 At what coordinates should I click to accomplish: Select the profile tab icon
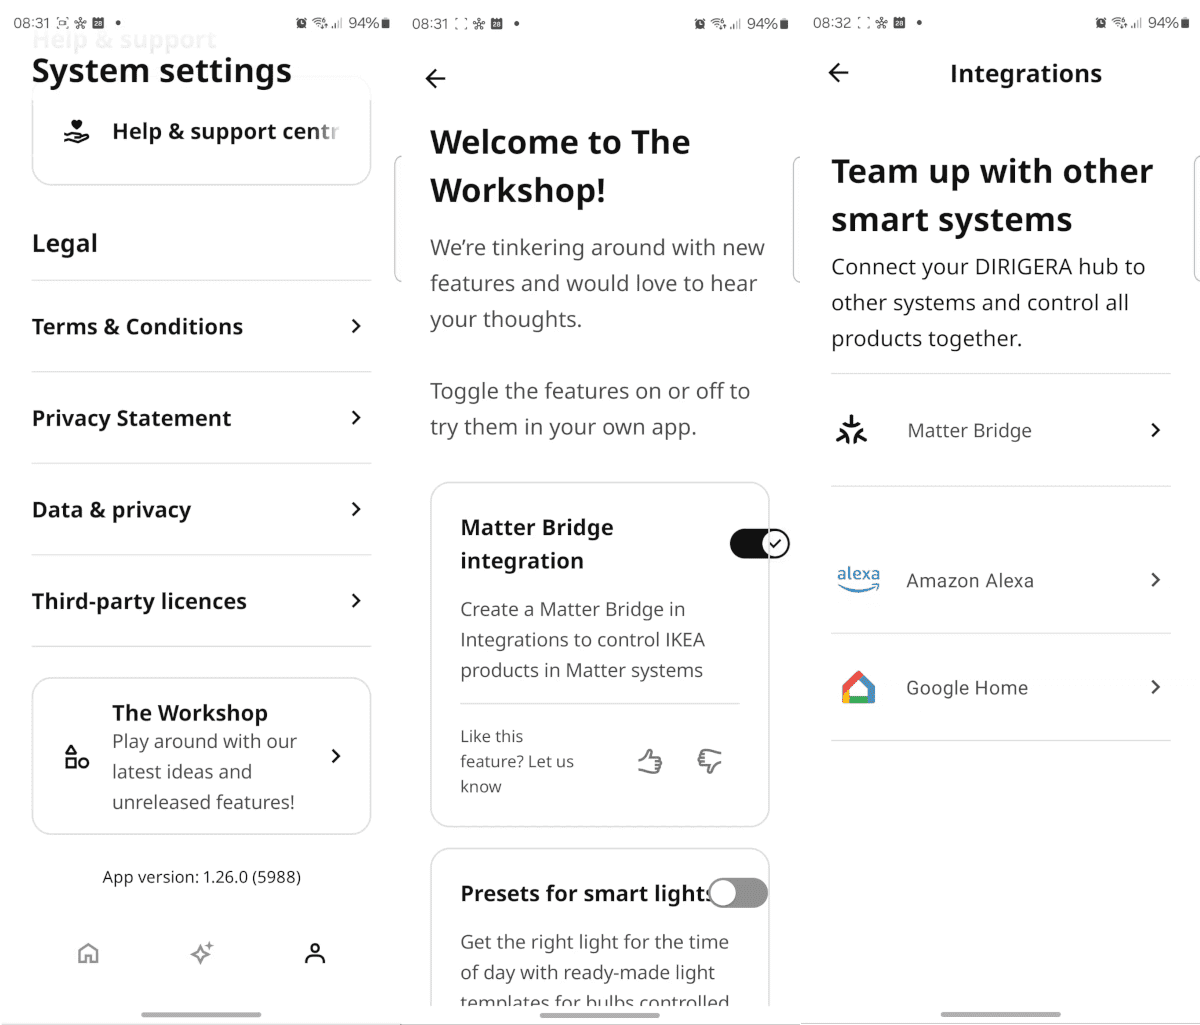point(315,953)
